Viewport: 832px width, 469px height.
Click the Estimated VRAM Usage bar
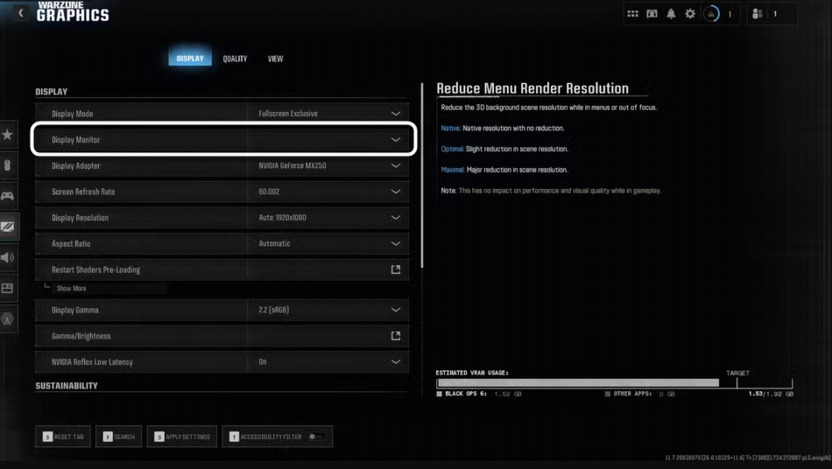tap(614, 383)
